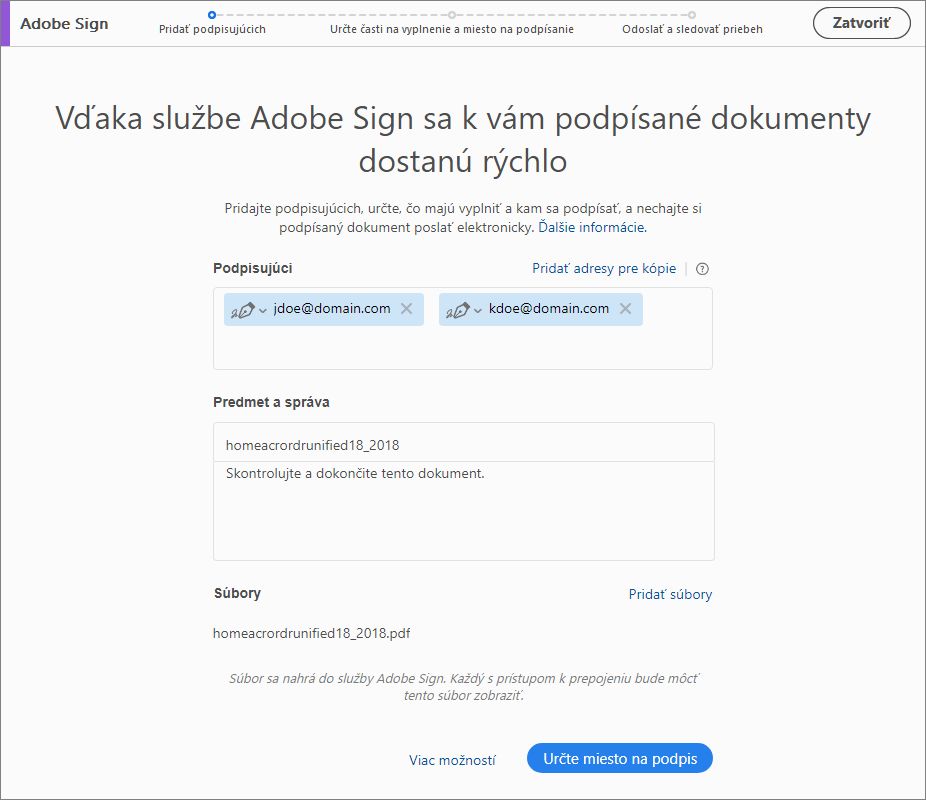Screen dimensions: 926x800
Task: Click the help question mark icon
Action: coord(702,269)
